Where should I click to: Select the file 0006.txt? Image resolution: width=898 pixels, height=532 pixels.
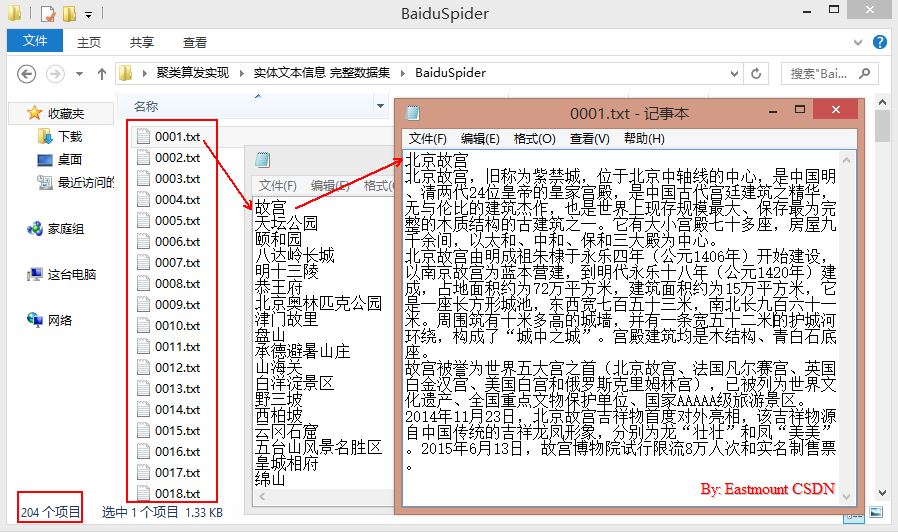[177, 242]
